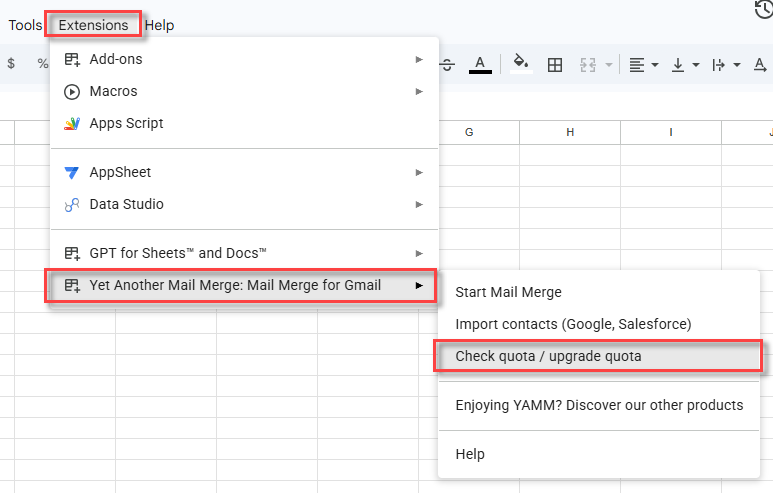Screen dimensions: 773x493
Task: Open Help in YAMM submenu
Action: click(x=599, y=454)
